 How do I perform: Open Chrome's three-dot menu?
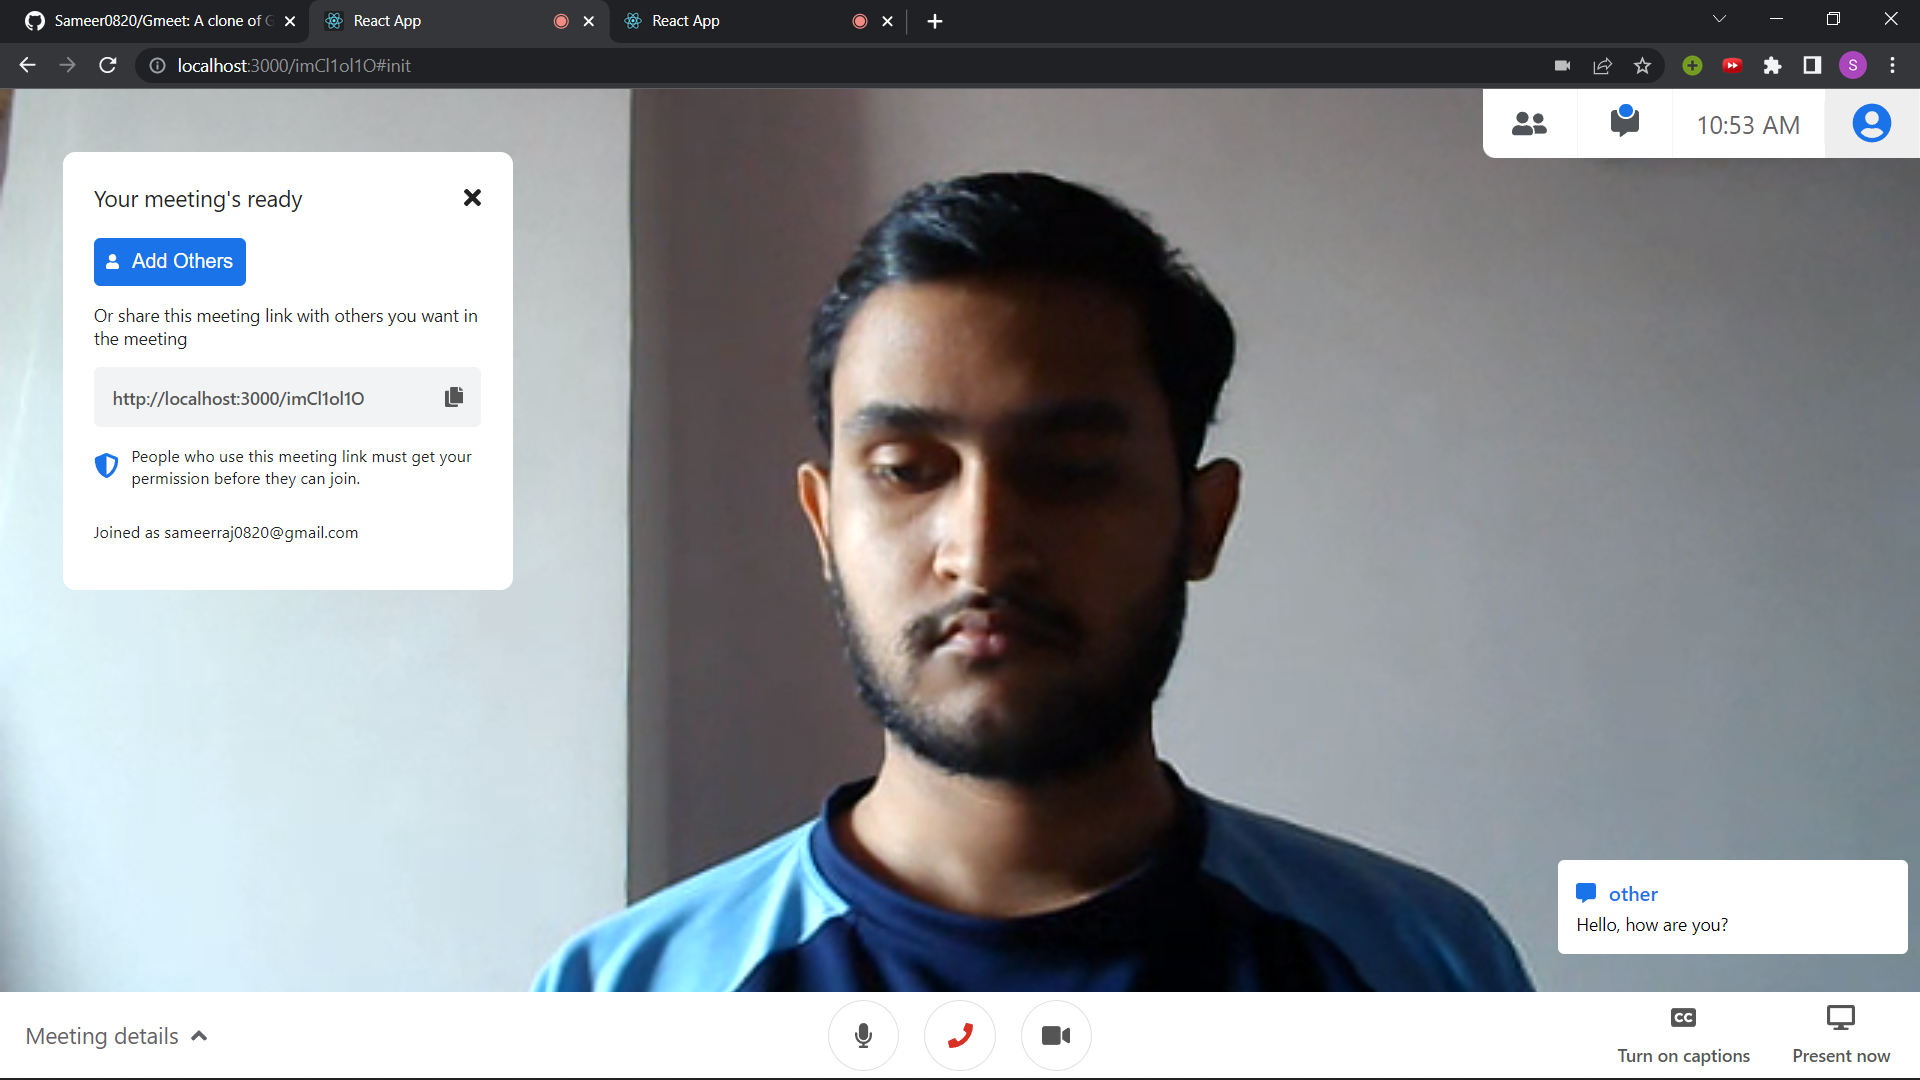tap(1892, 65)
